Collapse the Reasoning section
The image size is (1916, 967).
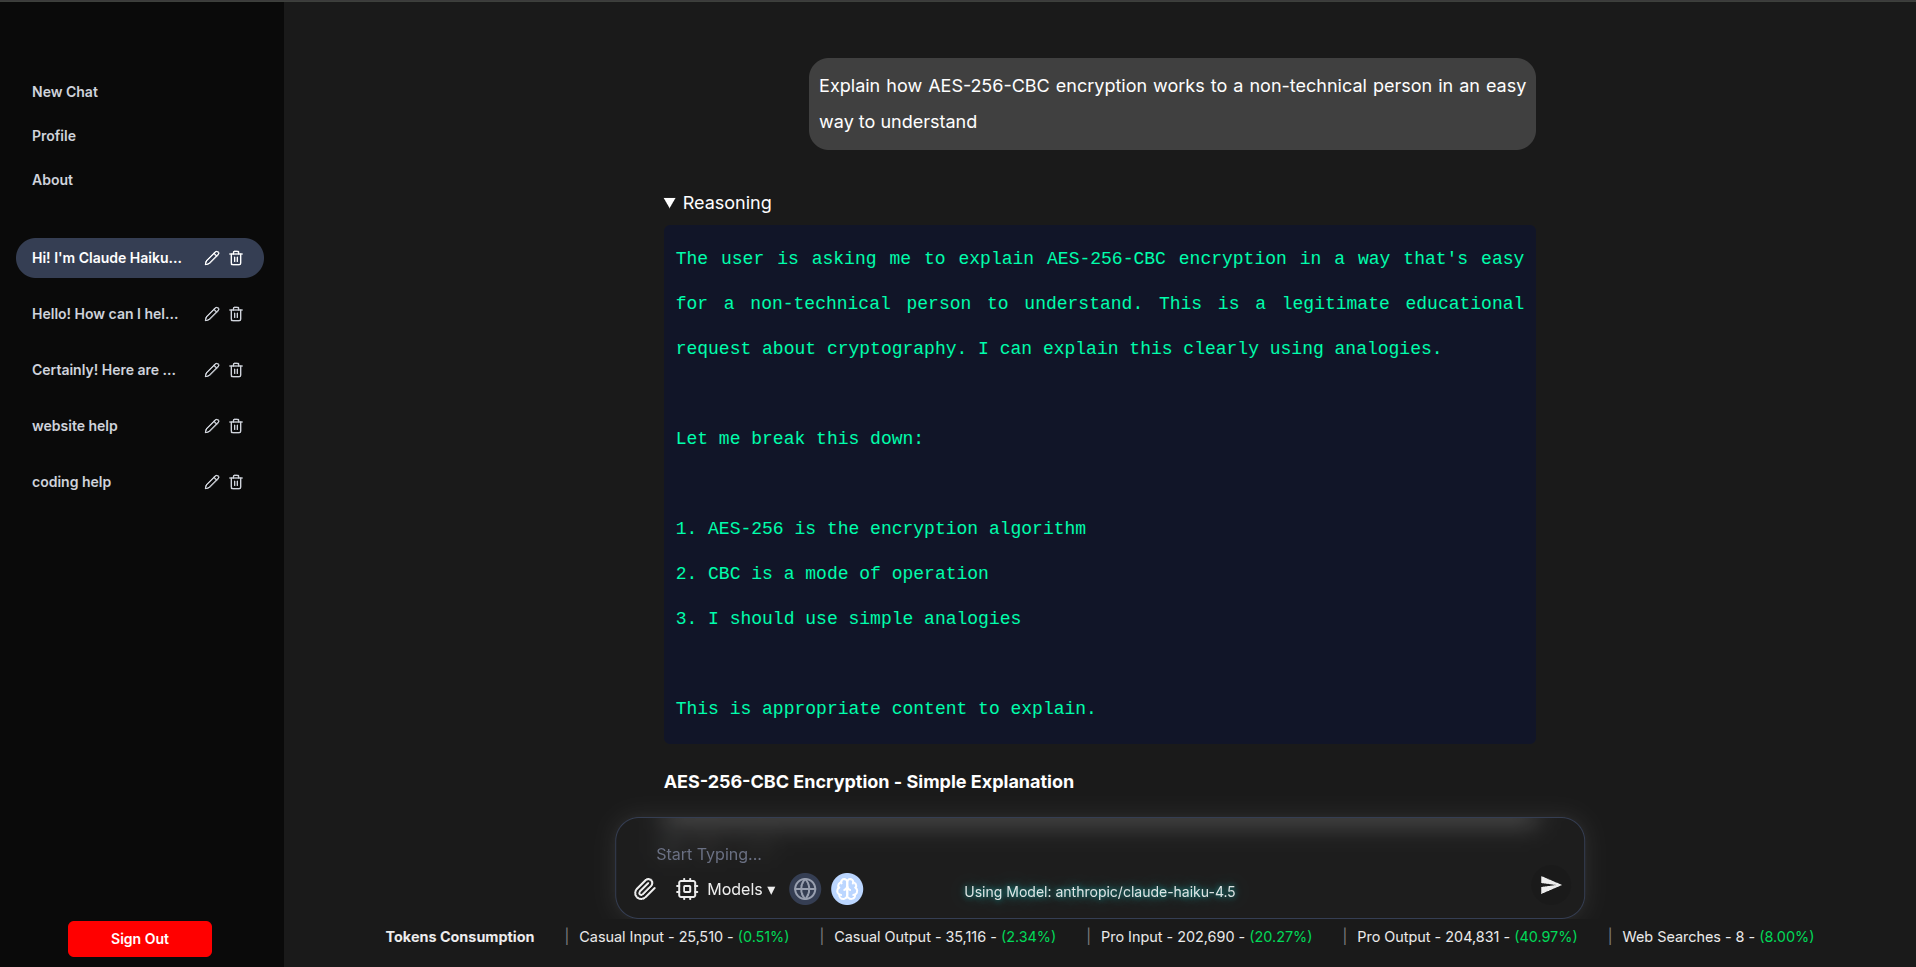(718, 203)
